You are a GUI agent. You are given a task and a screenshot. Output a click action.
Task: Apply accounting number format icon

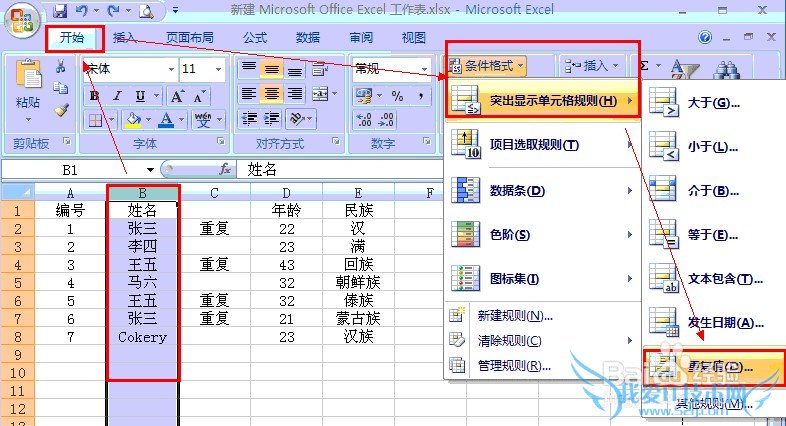(364, 95)
